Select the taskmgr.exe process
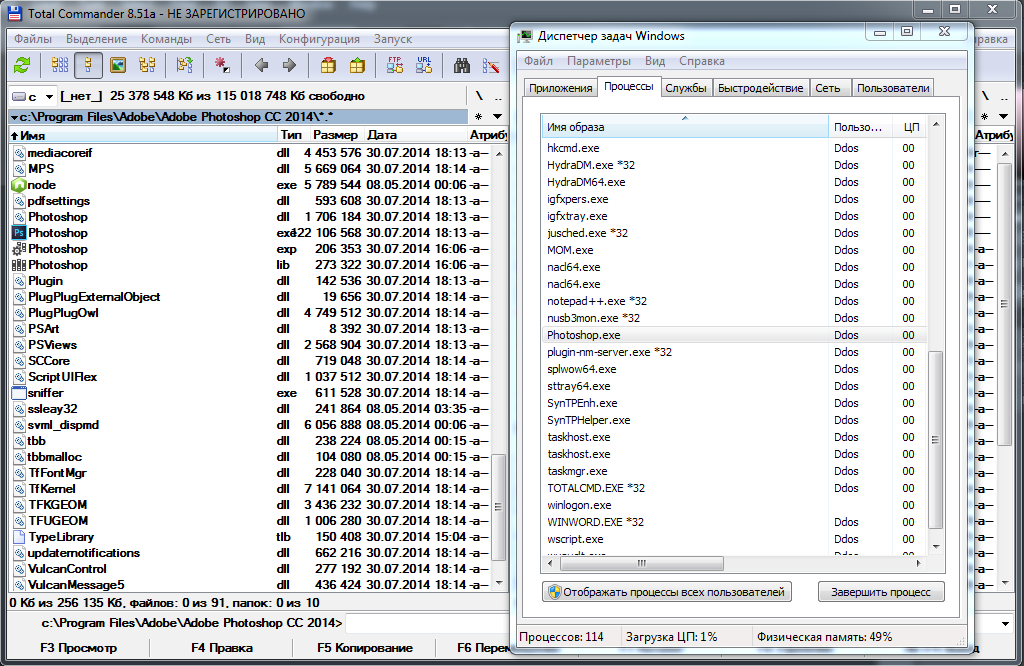The width and height of the screenshot is (1024, 666). tap(734, 471)
